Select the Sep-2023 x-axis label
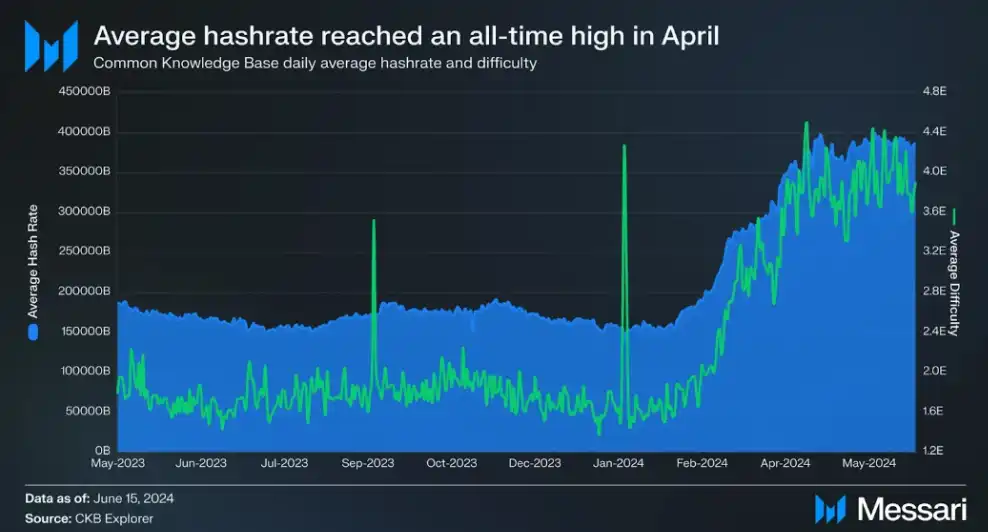 pos(368,463)
